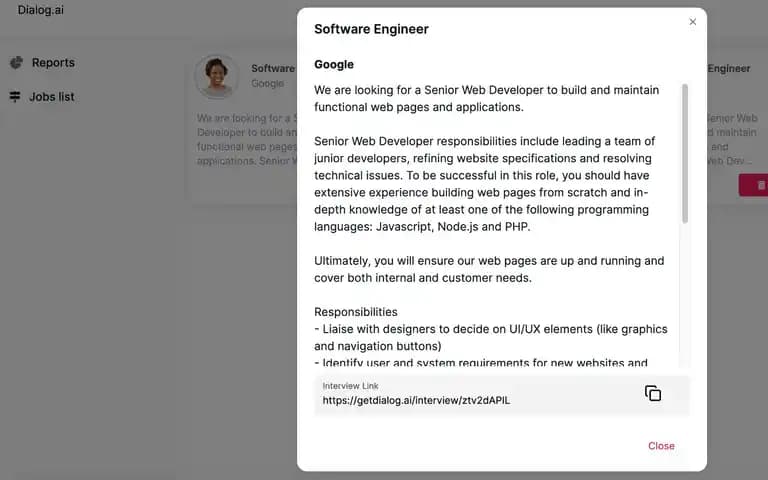Click the Dialog.ai logo text
Screen dimensions: 768x480
point(41,10)
